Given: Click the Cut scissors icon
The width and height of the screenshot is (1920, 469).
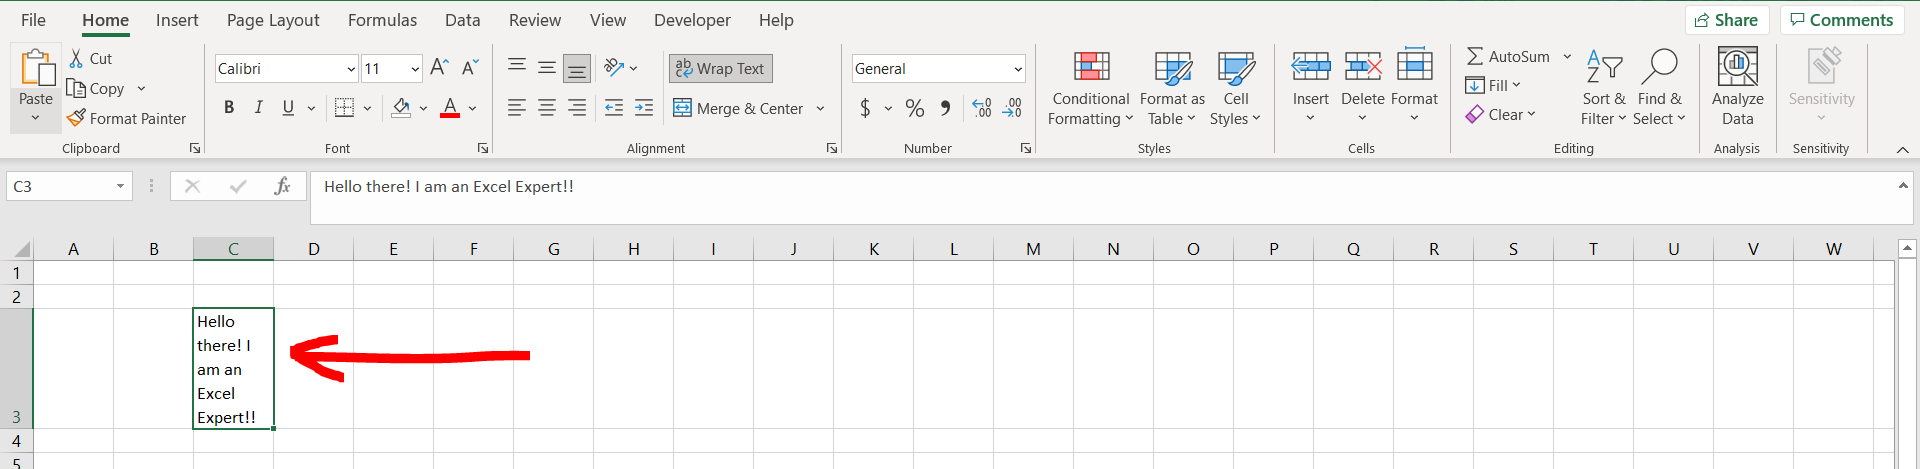Looking at the screenshot, I should point(76,59).
